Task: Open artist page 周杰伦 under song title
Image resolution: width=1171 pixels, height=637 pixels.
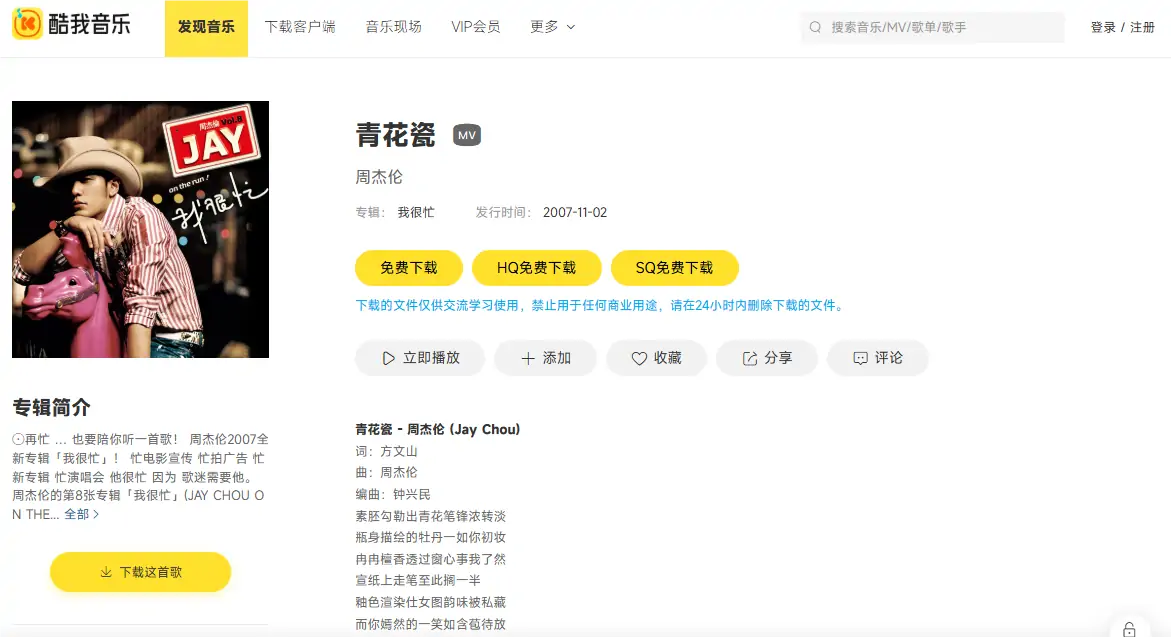Action: click(x=379, y=177)
